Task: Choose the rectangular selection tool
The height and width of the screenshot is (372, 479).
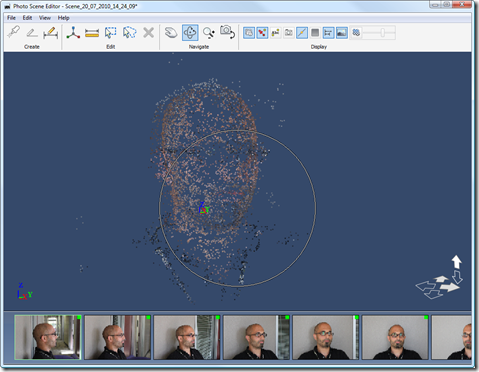Action: [x=110, y=33]
